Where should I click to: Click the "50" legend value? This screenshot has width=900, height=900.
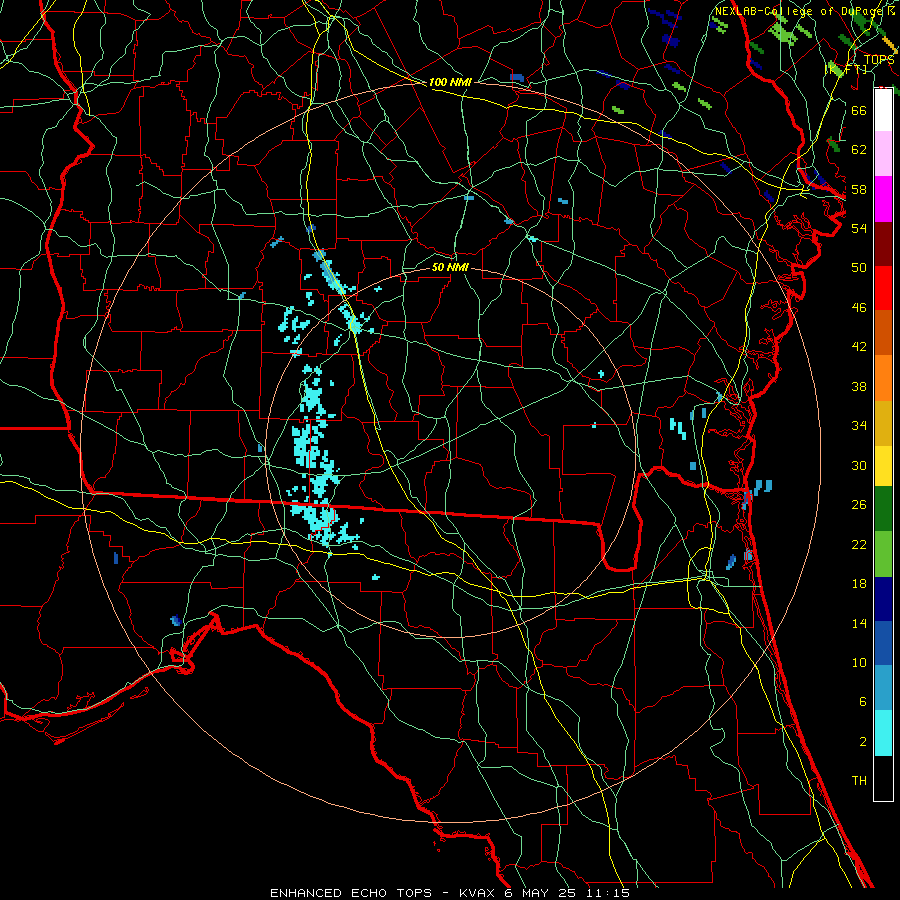point(859,268)
